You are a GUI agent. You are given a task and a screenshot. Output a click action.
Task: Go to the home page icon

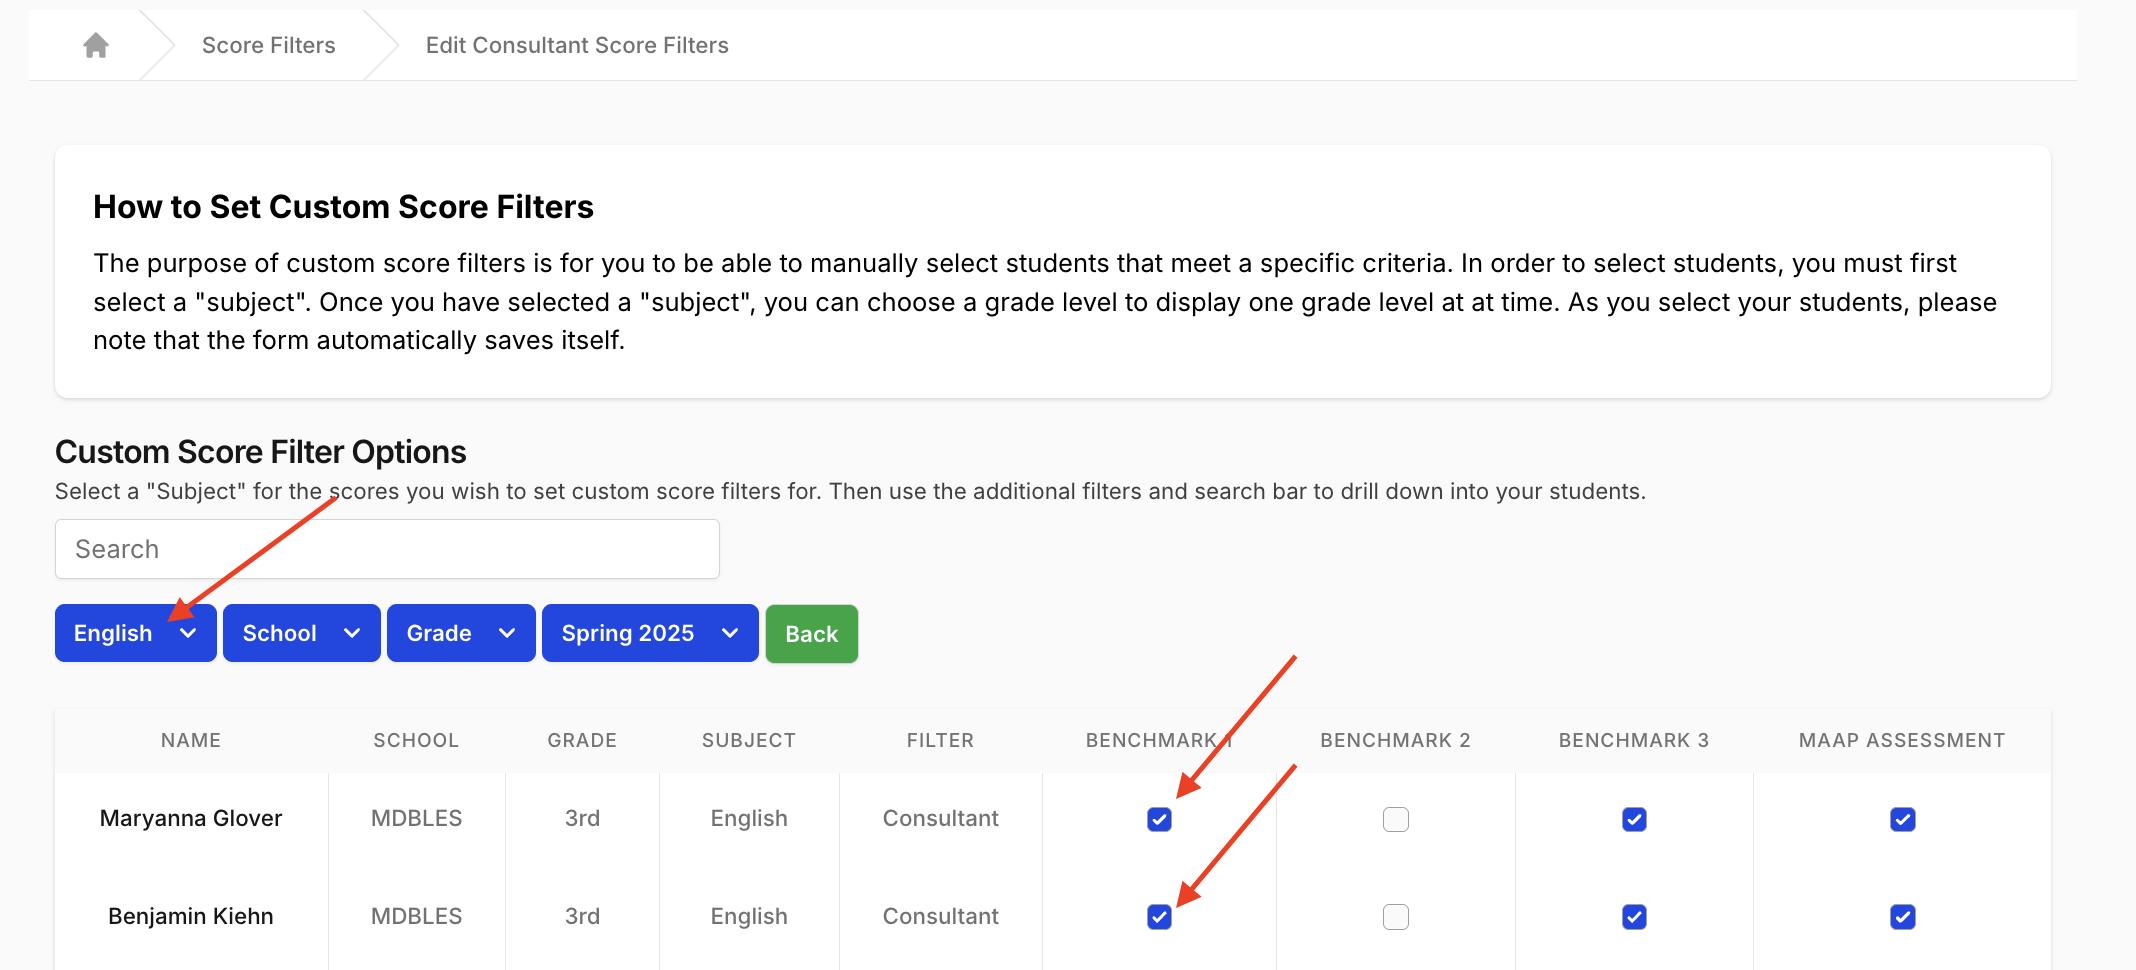pyautogui.click(x=96, y=45)
